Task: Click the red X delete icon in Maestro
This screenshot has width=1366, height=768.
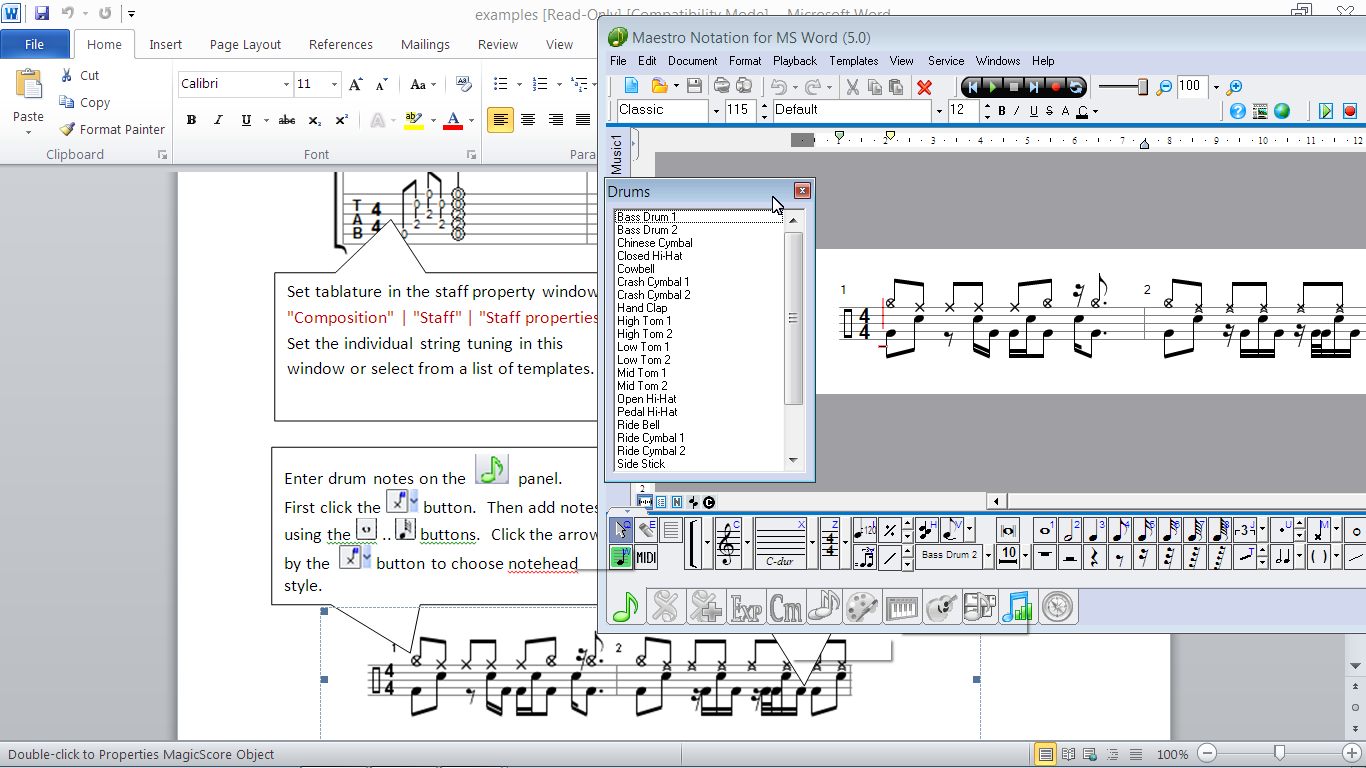Action: tap(924, 87)
